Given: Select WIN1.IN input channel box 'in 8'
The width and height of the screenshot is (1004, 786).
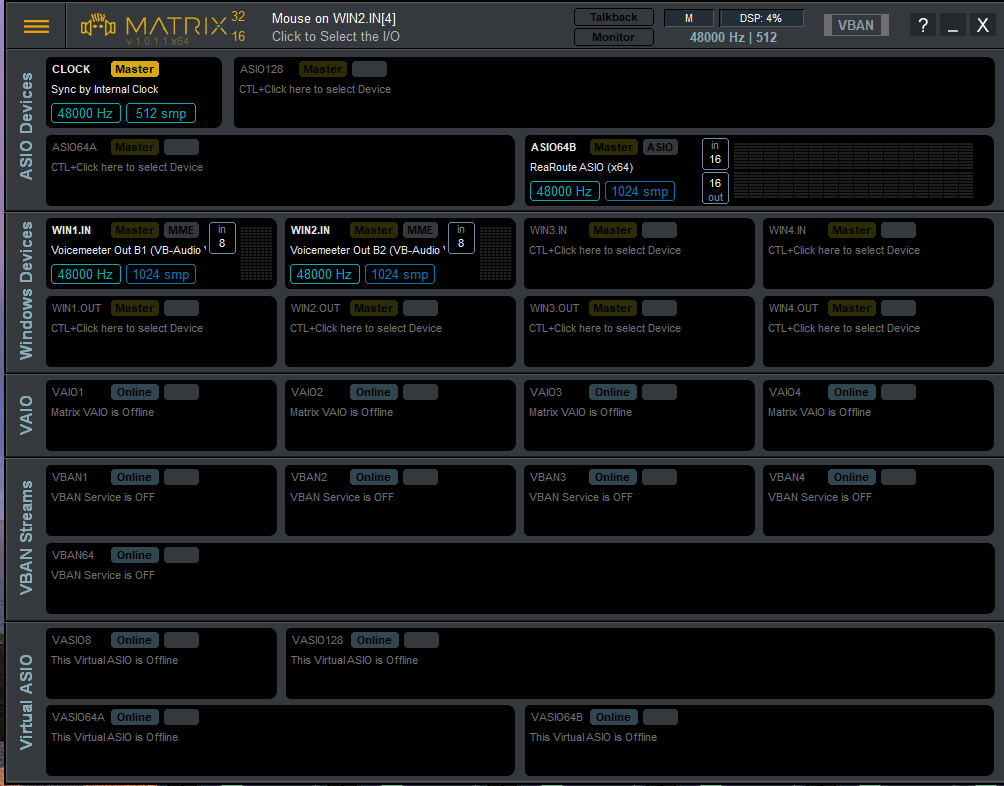Looking at the screenshot, I should pos(222,237).
